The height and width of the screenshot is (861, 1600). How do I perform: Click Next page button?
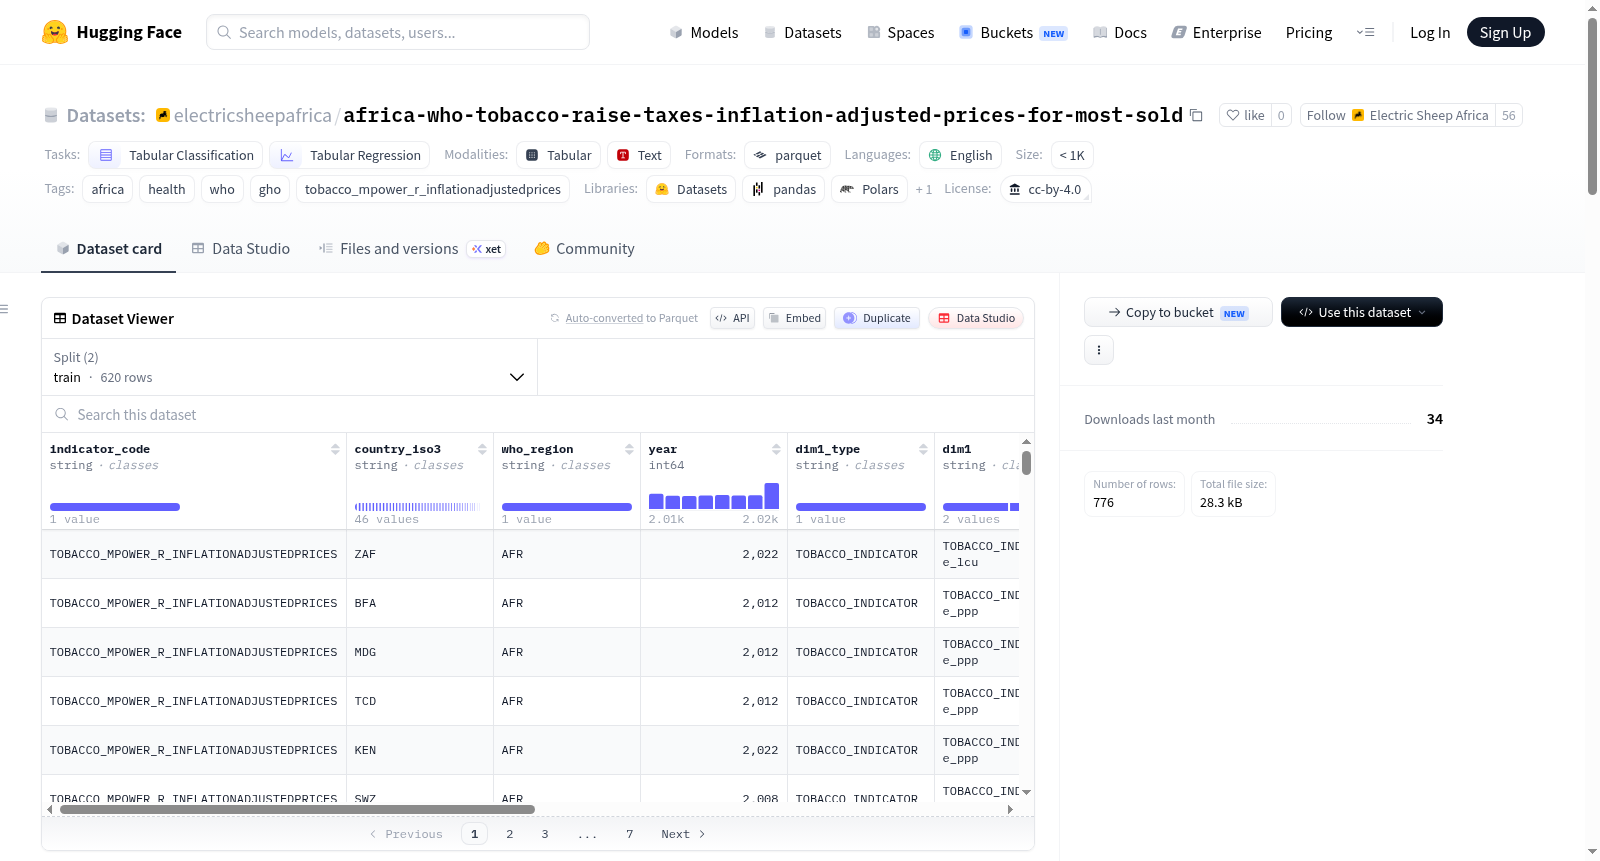(x=683, y=834)
